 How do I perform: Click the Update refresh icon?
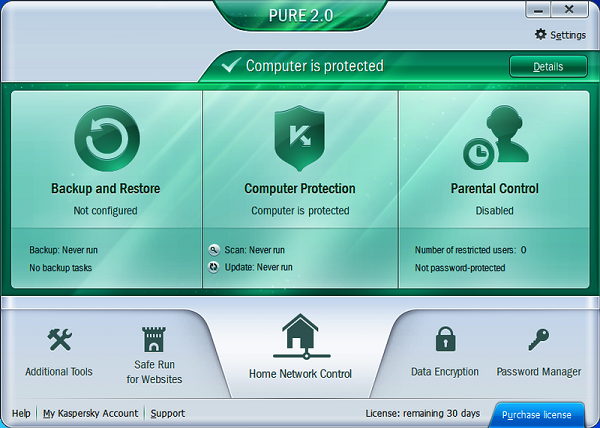214,267
